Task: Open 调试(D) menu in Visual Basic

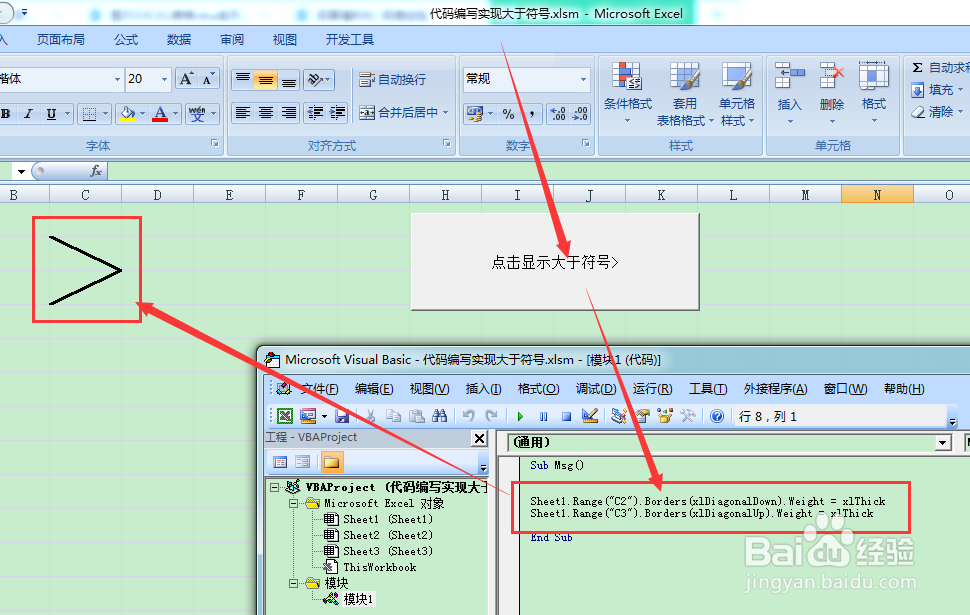Action: coord(596,389)
